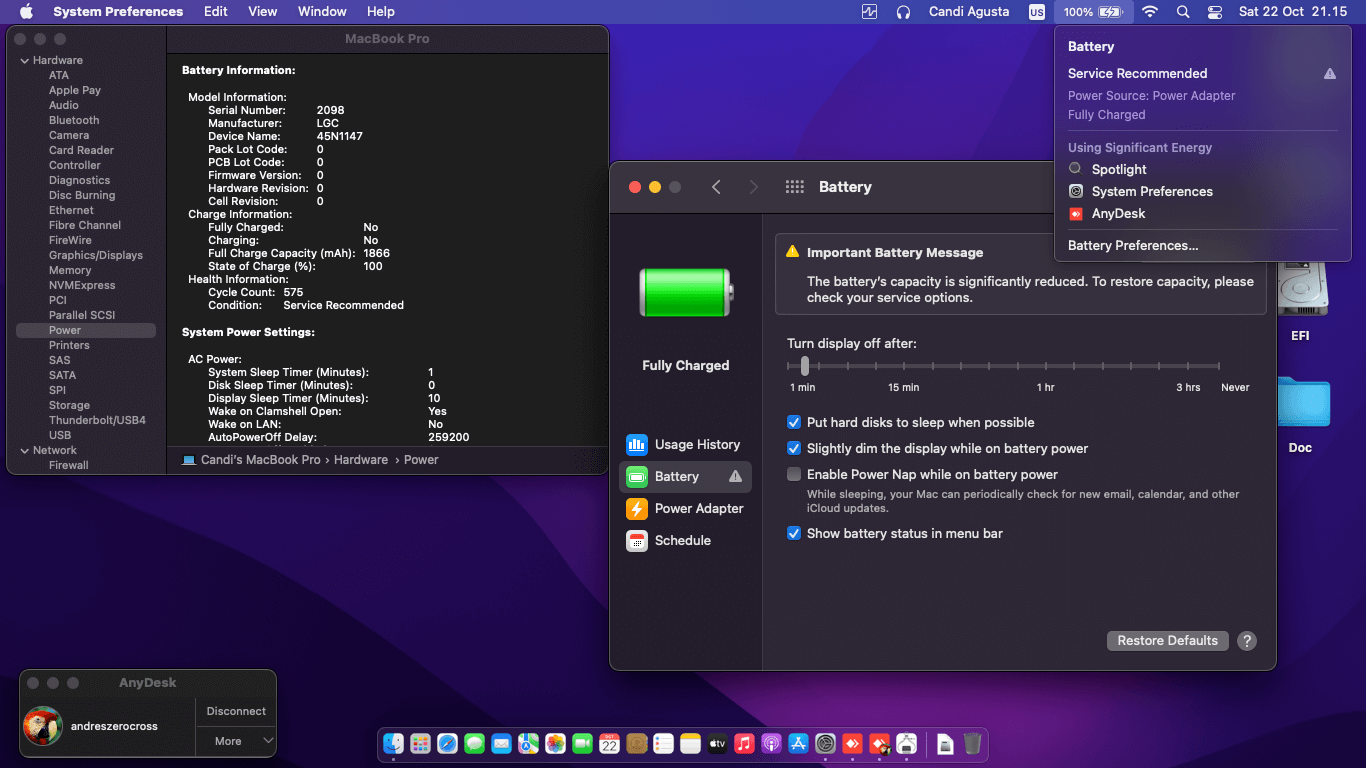This screenshot has height=768, width=1366.
Task: Collapse the Hardware tree section
Action: click(24, 61)
